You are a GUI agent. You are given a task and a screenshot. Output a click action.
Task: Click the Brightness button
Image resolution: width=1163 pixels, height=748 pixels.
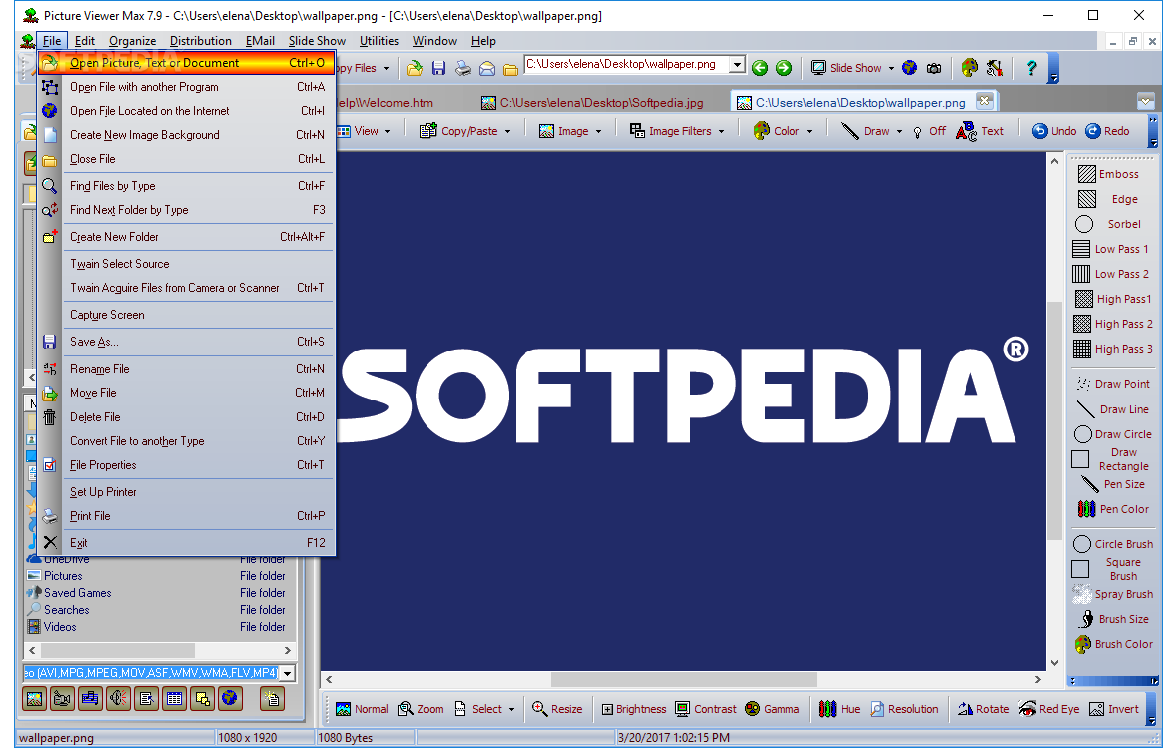pos(633,709)
